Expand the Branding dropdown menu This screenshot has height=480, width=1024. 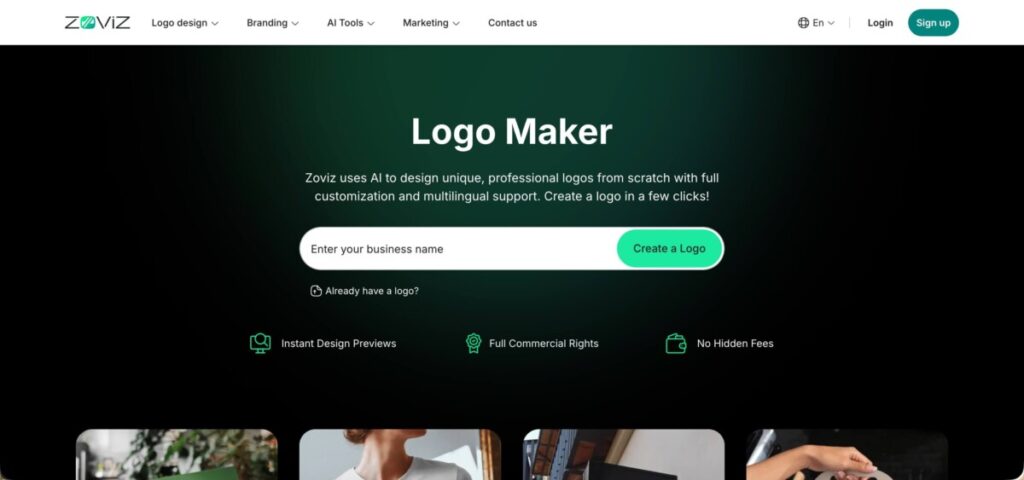pos(272,23)
